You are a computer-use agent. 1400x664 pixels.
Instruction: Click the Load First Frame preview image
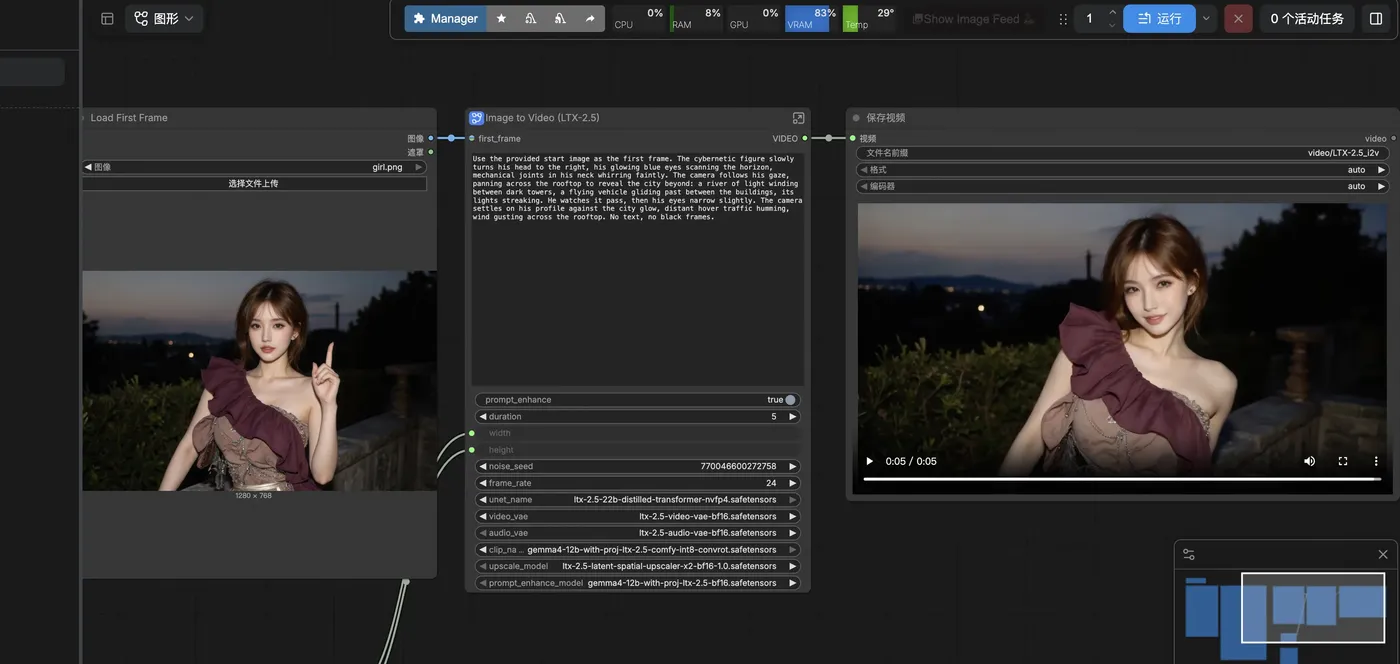coord(259,380)
